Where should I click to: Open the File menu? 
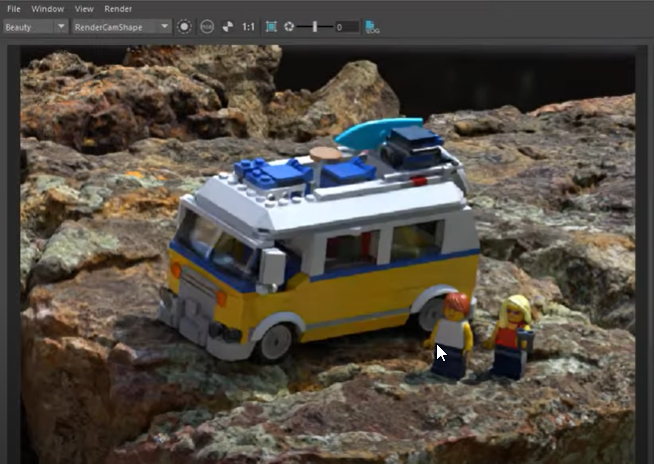click(x=13, y=9)
